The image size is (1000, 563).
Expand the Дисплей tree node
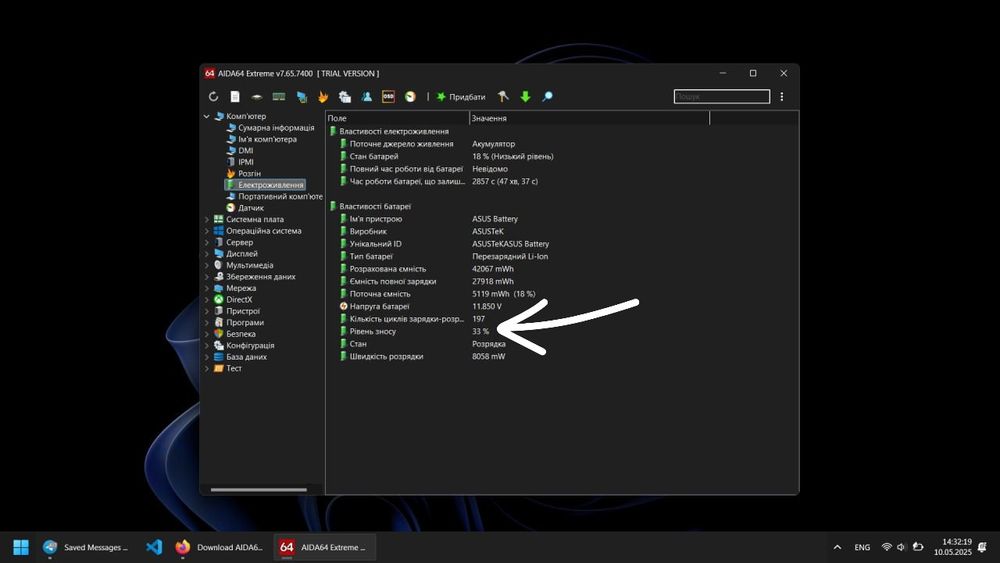207,254
